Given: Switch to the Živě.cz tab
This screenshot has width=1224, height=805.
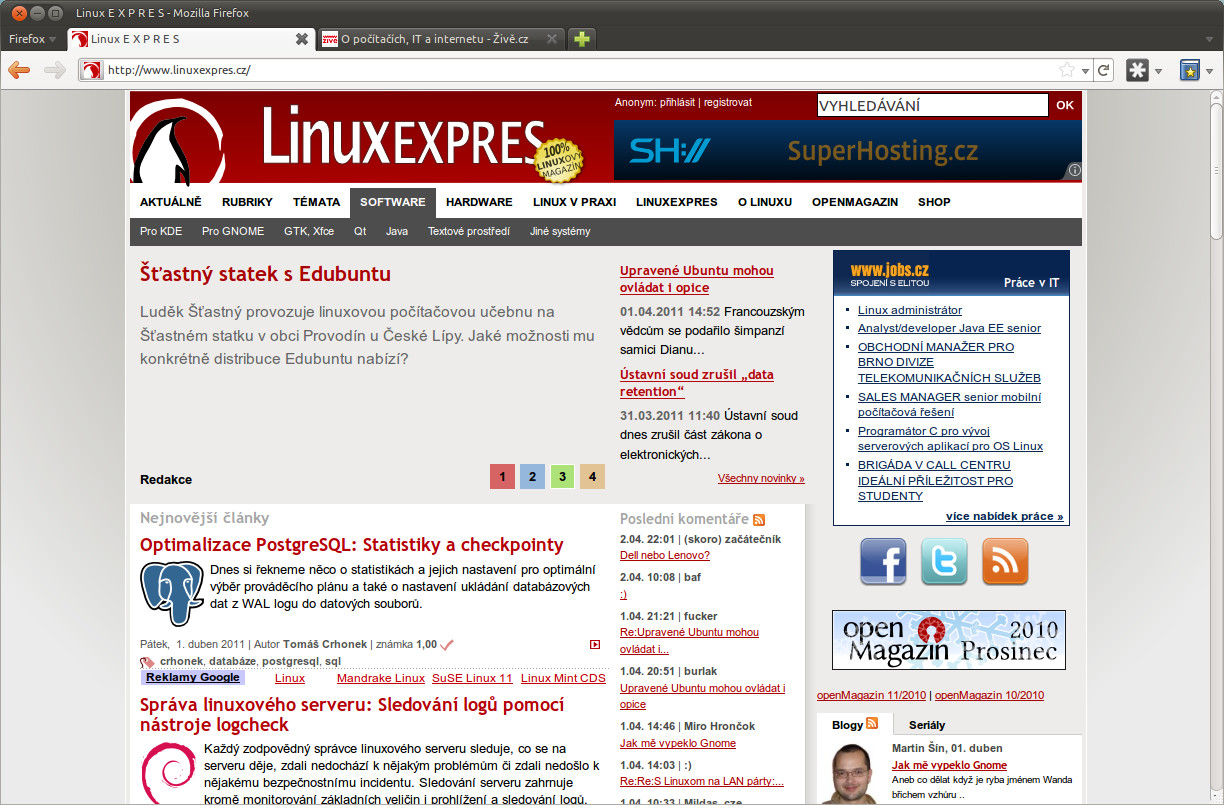Looking at the screenshot, I should point(441,39).
